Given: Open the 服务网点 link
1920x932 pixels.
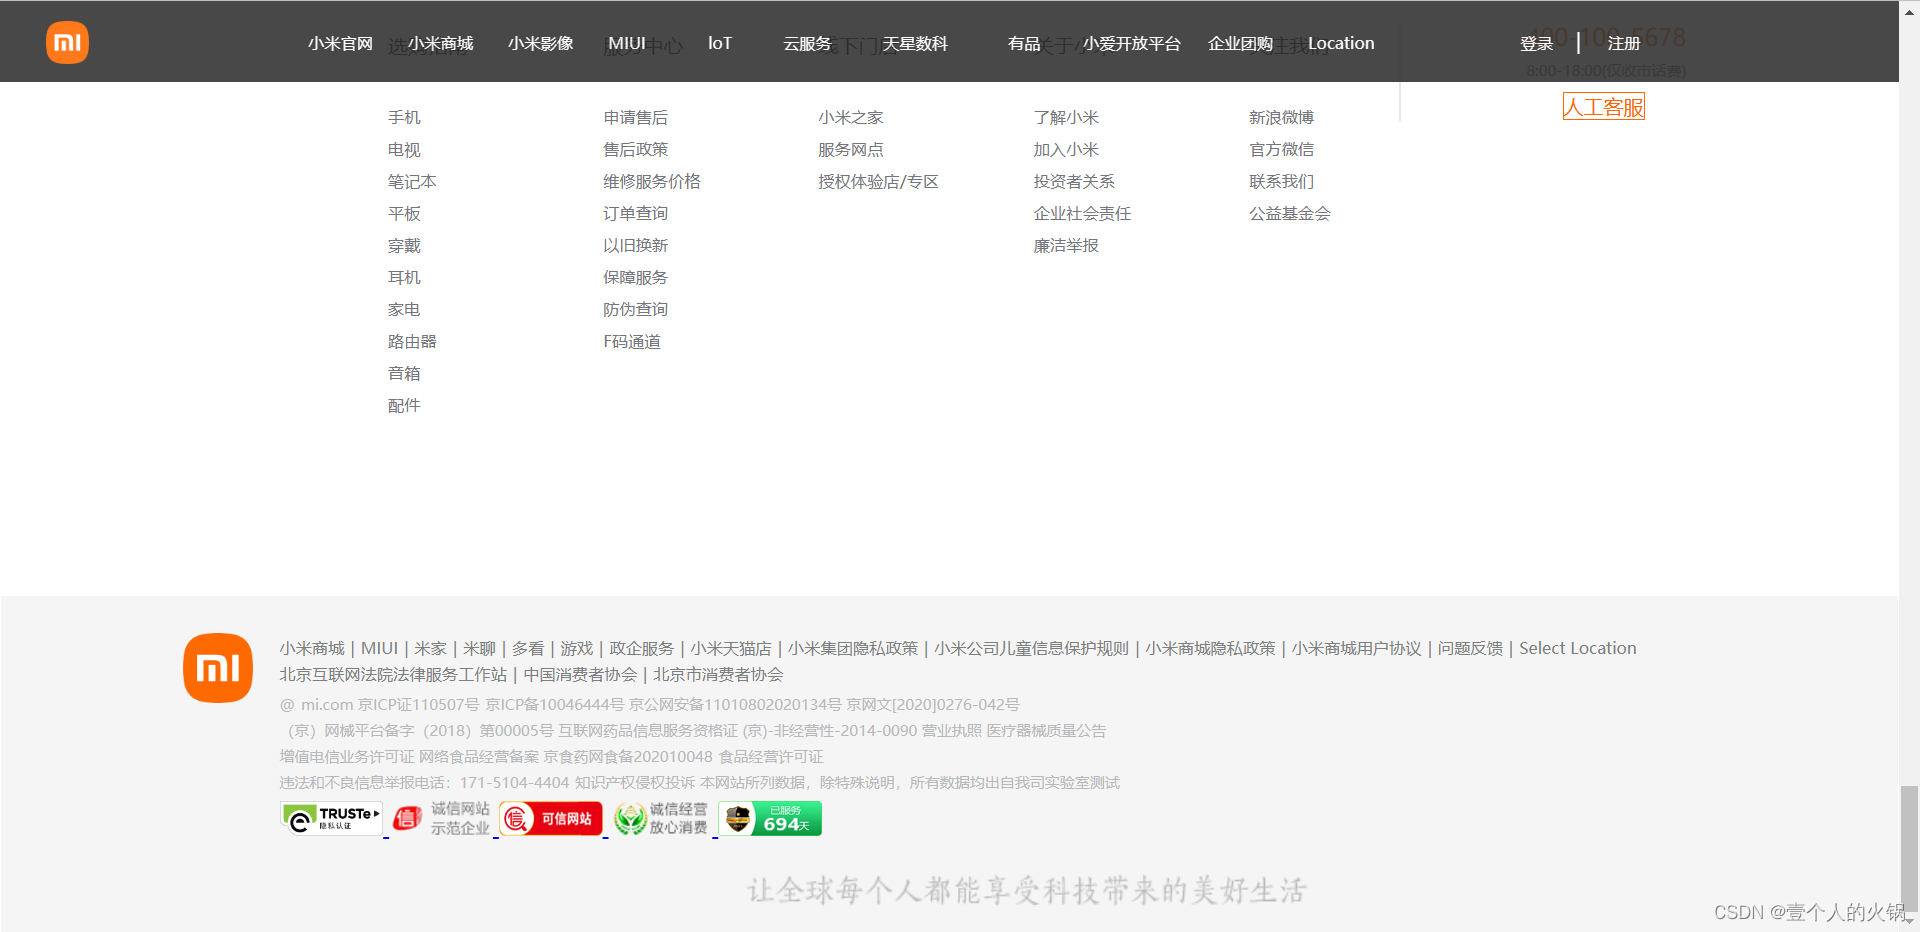Looking at the screenshot, I should pyautogui.click(x=851, y=150).
